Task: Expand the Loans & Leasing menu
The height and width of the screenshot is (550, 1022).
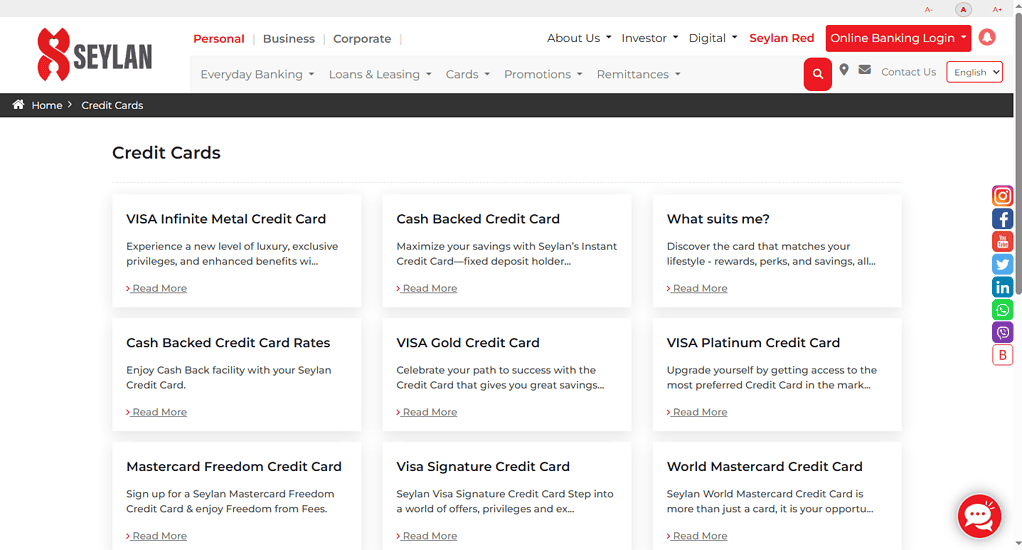Action: click(380, 74)
